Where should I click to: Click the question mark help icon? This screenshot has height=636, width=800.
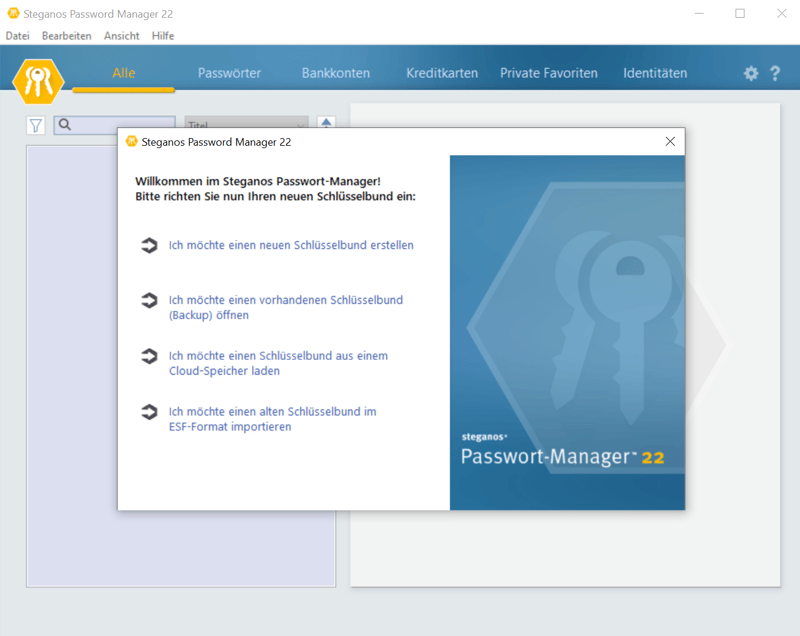[775, 73]
